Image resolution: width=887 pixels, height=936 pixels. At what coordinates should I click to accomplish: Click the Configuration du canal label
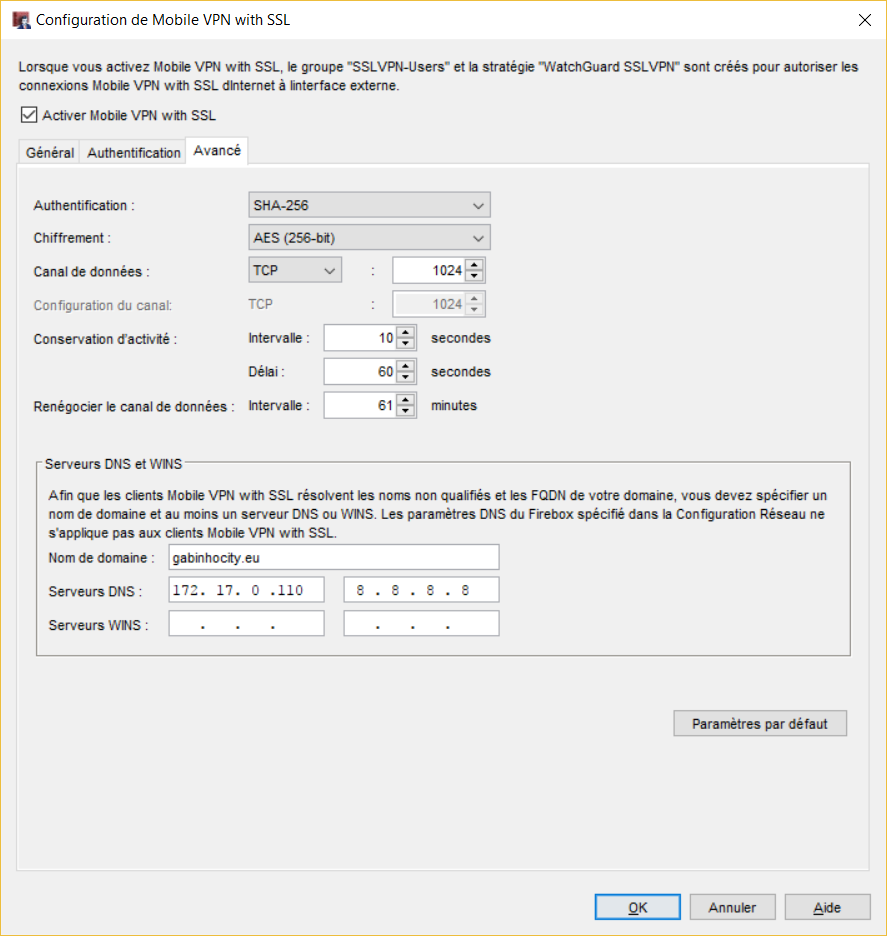pos(103,305)
